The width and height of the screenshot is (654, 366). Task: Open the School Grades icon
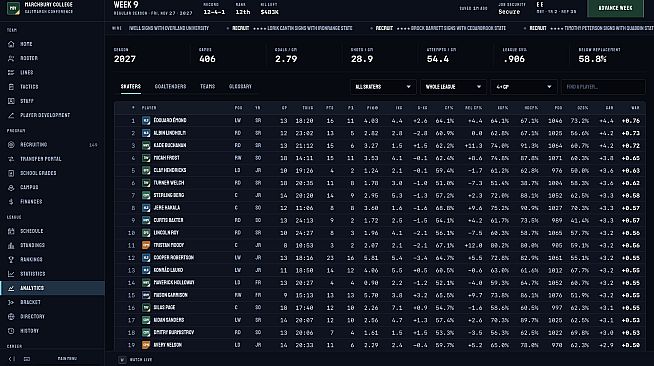pos(11,173)
